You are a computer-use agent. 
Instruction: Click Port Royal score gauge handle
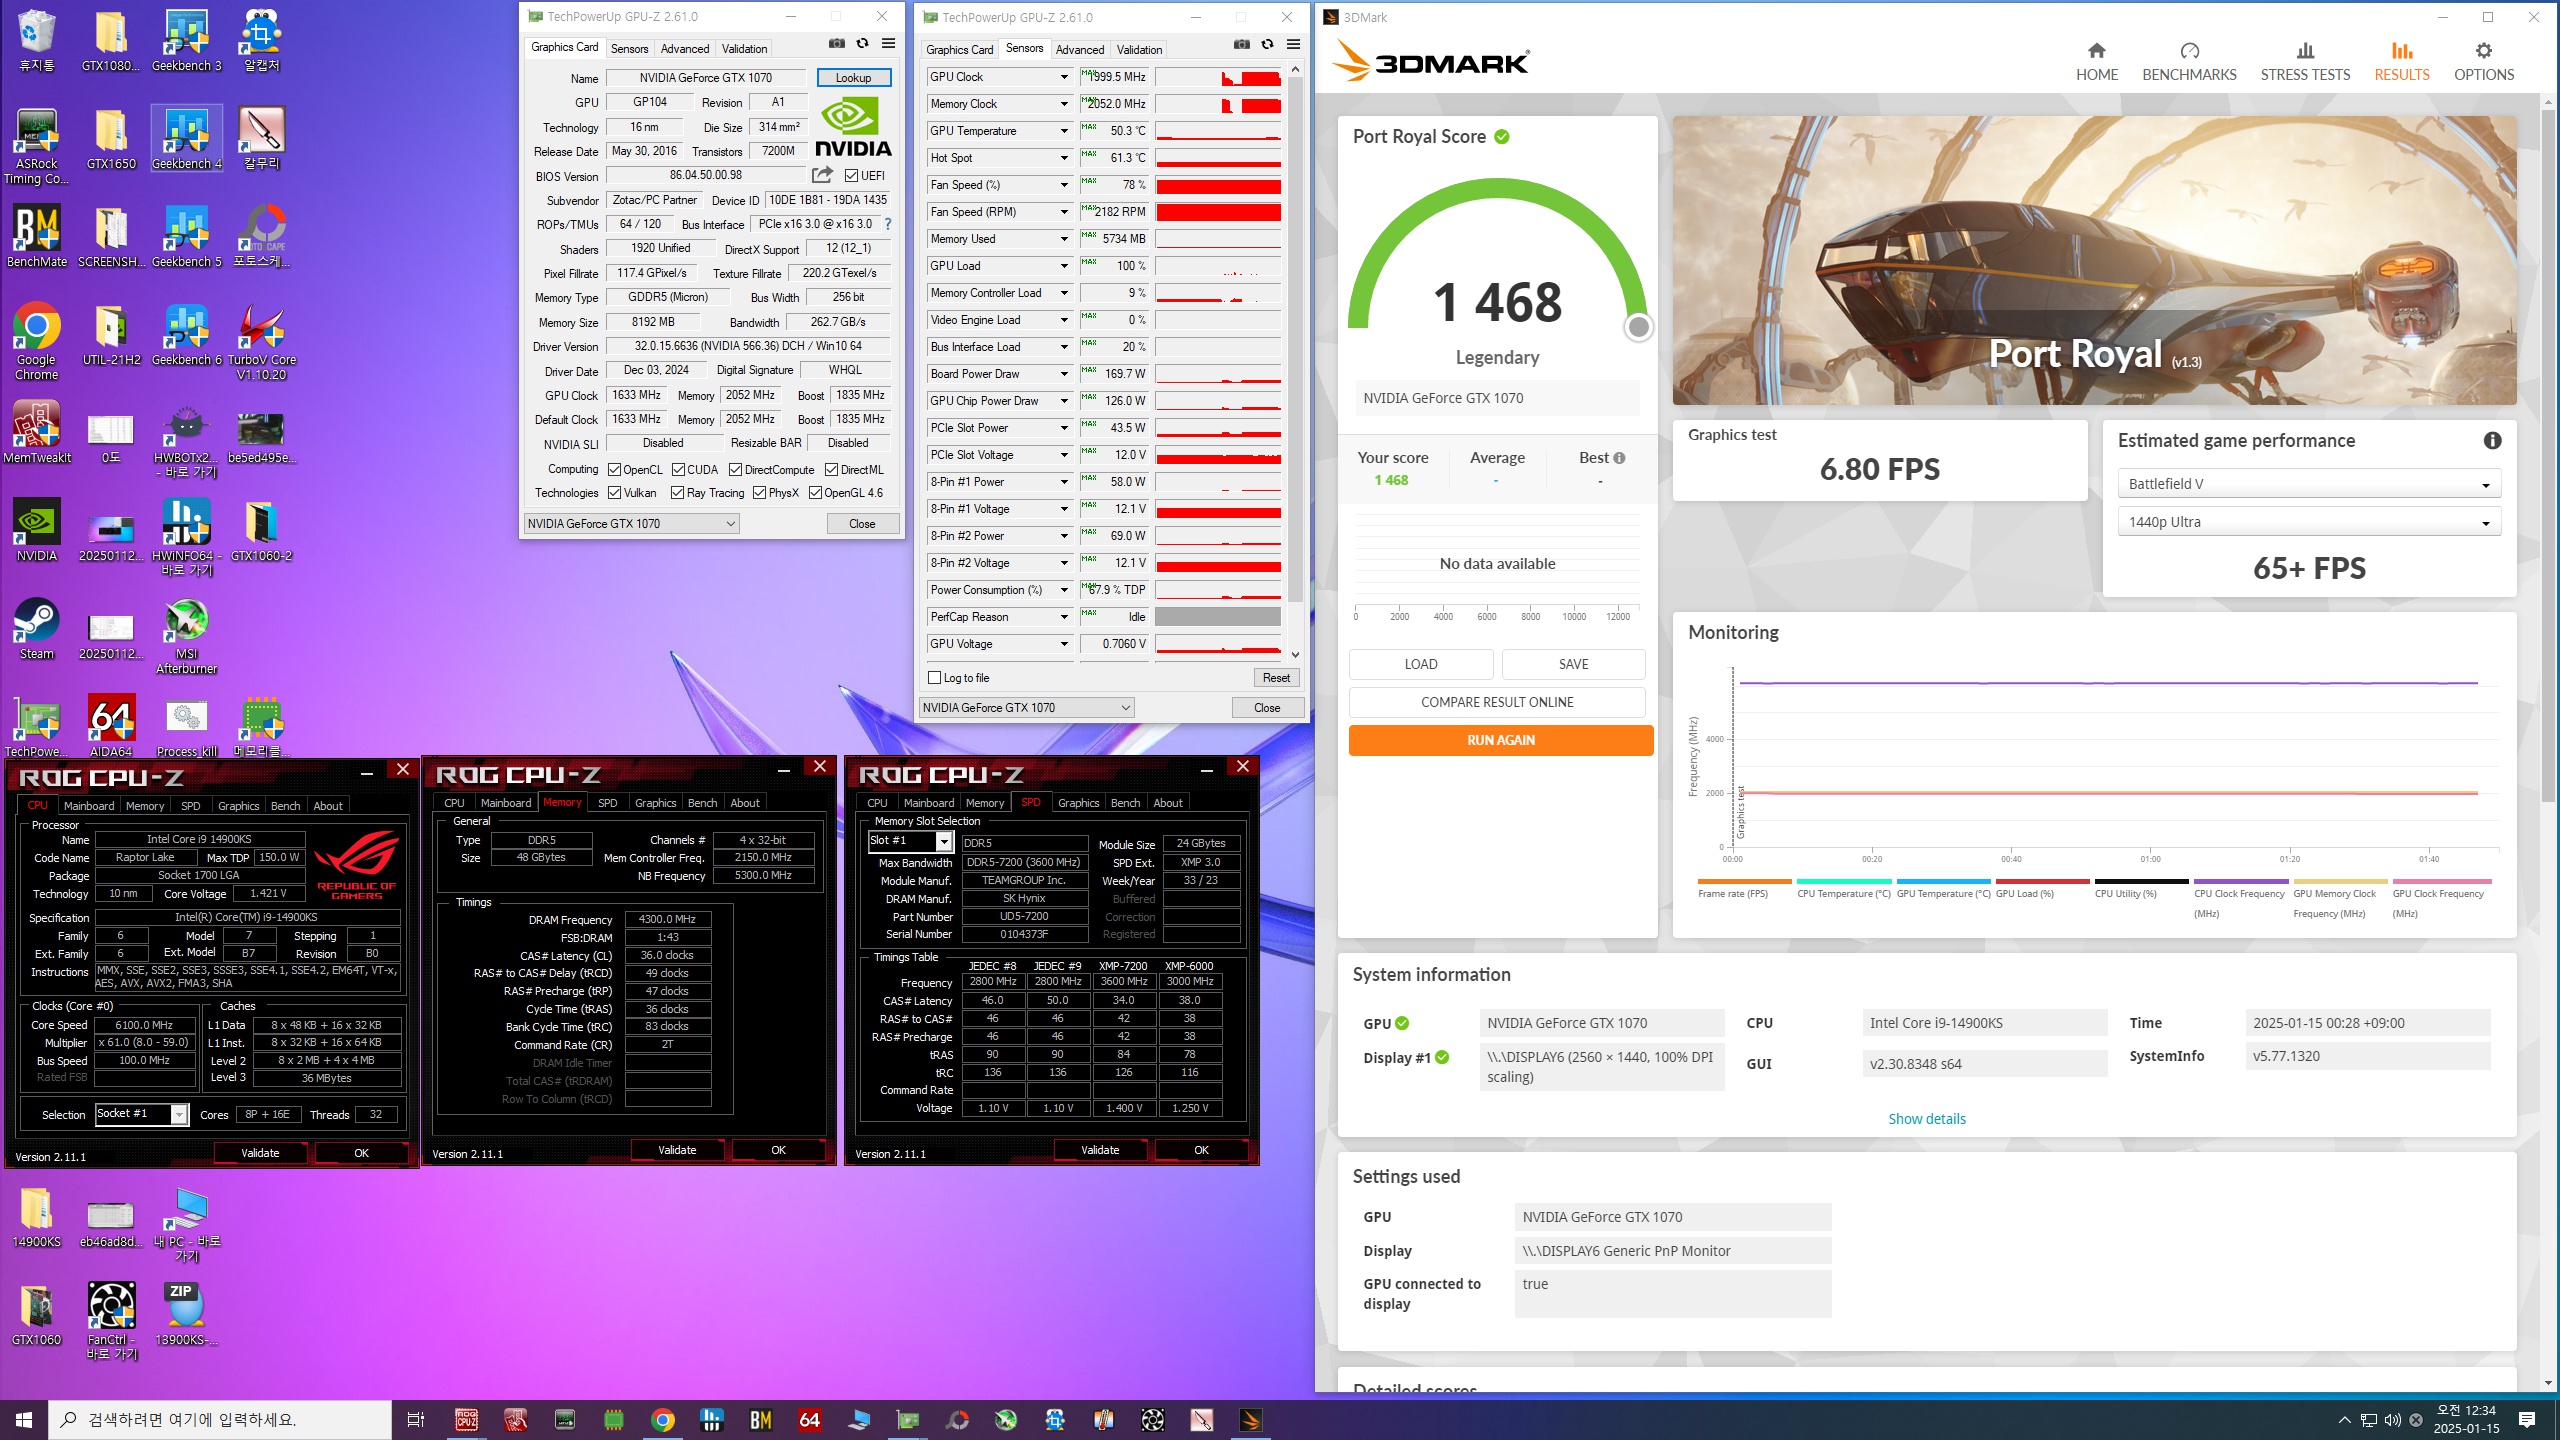click(x=1638, y=327)
